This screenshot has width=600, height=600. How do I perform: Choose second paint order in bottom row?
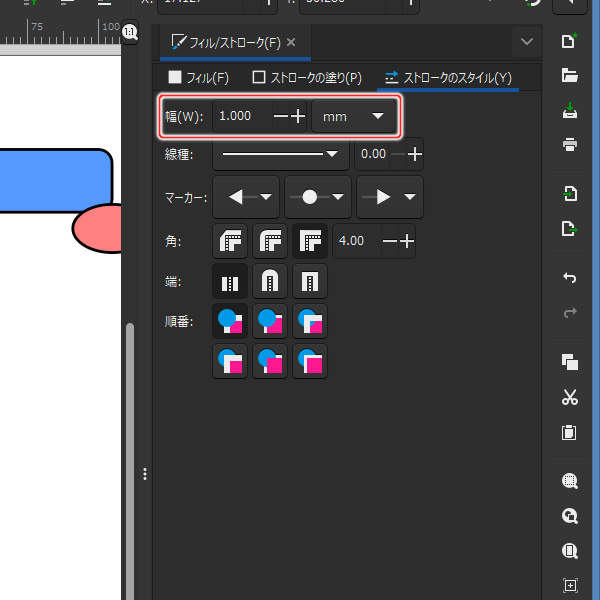270,361
